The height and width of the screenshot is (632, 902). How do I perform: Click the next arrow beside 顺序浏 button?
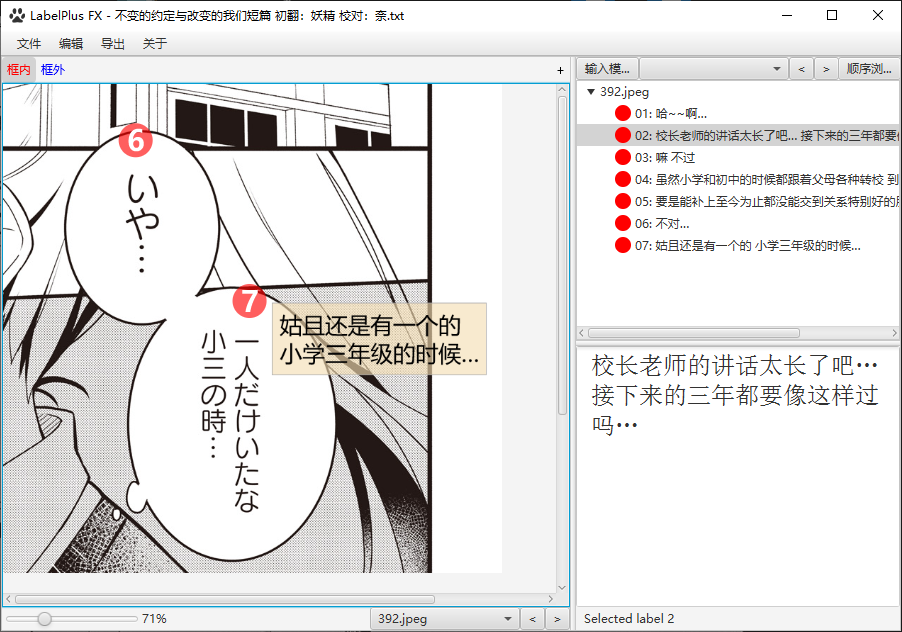pyautogui.click(x=825, y=68)
